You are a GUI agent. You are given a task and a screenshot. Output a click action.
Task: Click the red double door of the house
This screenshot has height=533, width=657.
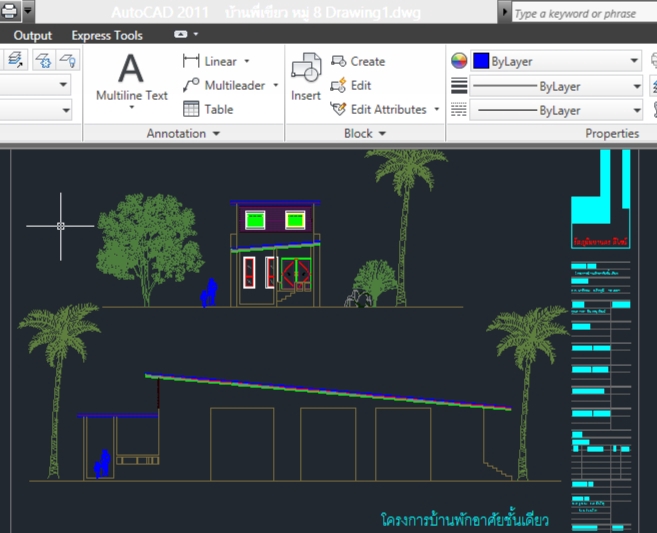click(x=296, y=273)
